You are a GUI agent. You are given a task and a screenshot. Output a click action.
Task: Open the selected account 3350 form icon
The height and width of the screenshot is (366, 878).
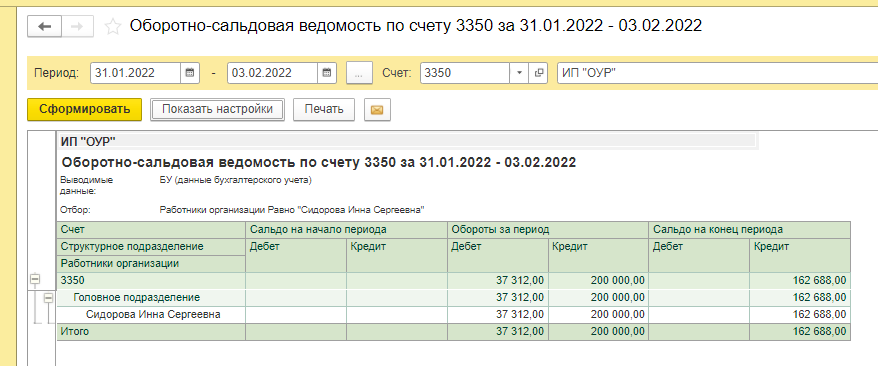(x=538, y=73)
